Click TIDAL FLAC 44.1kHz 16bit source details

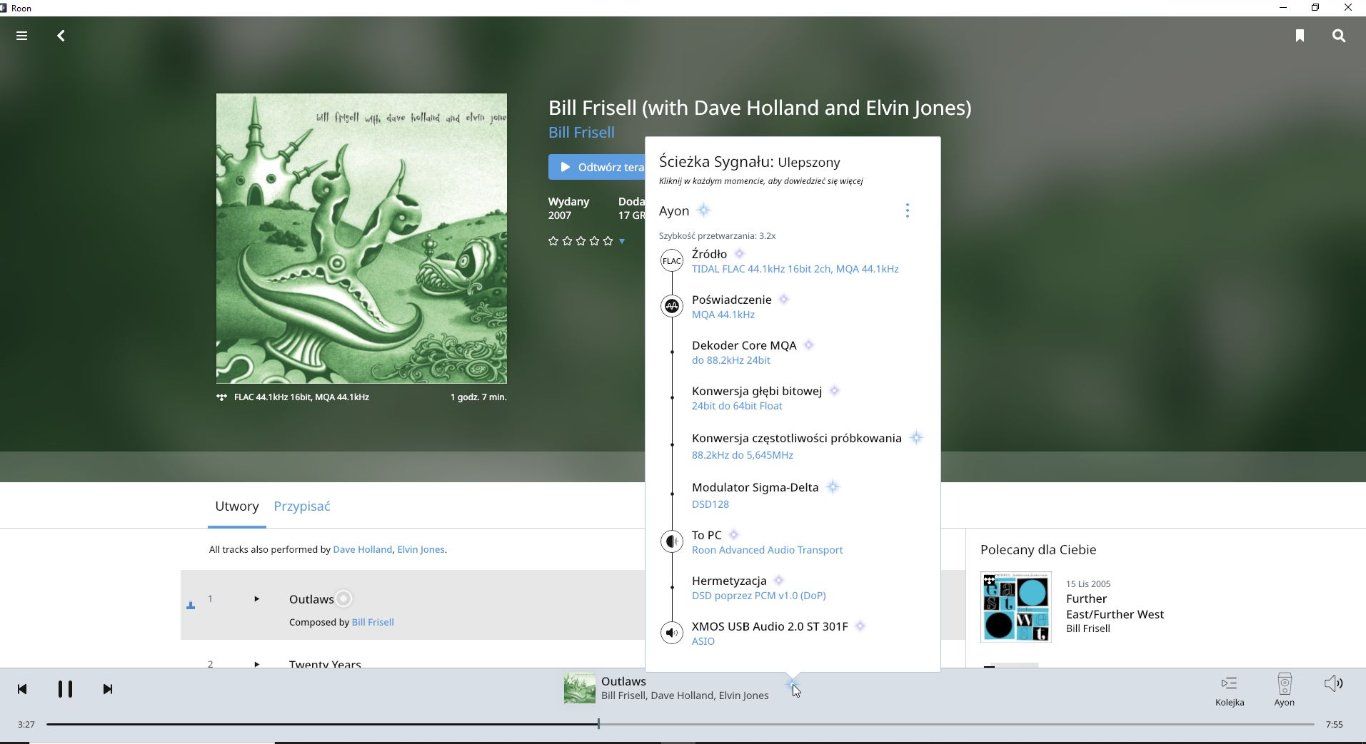click(795, 269)
